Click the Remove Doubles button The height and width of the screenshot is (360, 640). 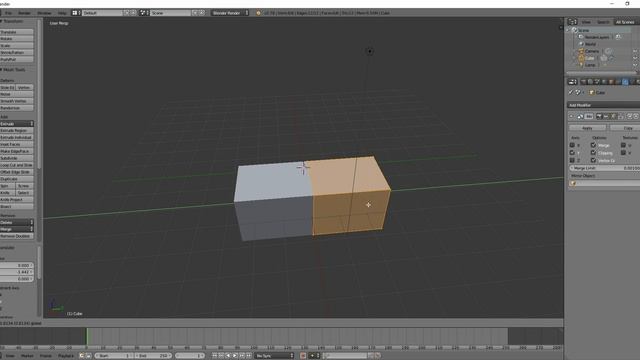[17, 236]
